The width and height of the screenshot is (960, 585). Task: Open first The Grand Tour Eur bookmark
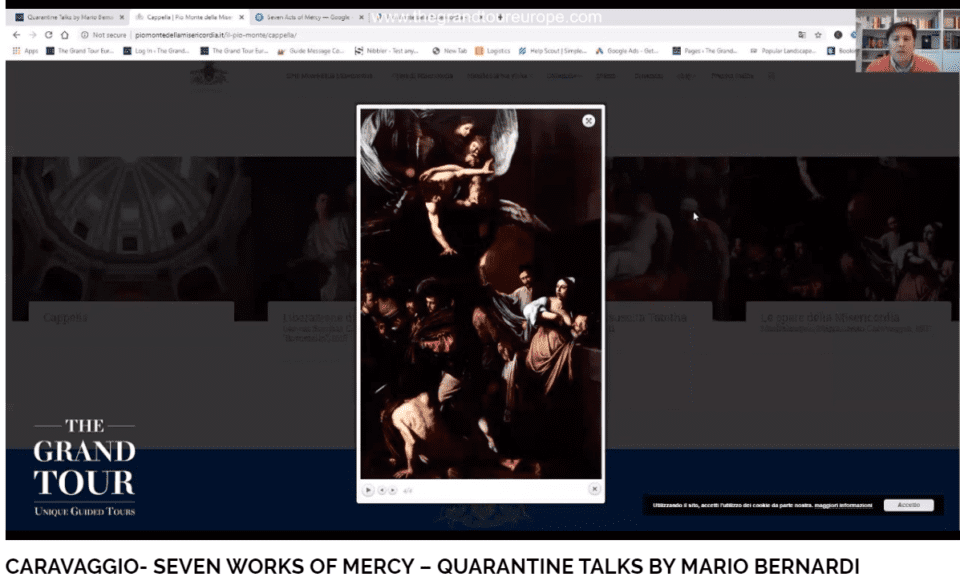click(x=80, y=51)
